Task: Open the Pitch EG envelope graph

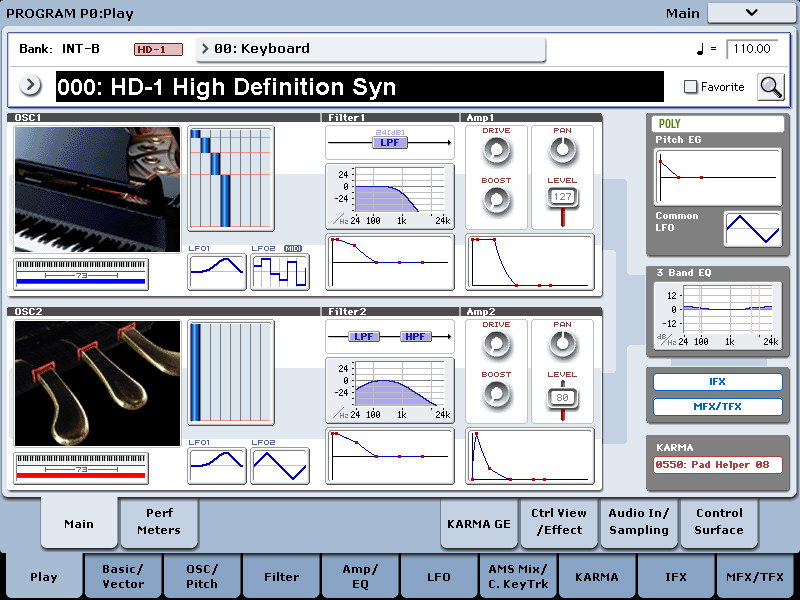Action: click(717, 177)
